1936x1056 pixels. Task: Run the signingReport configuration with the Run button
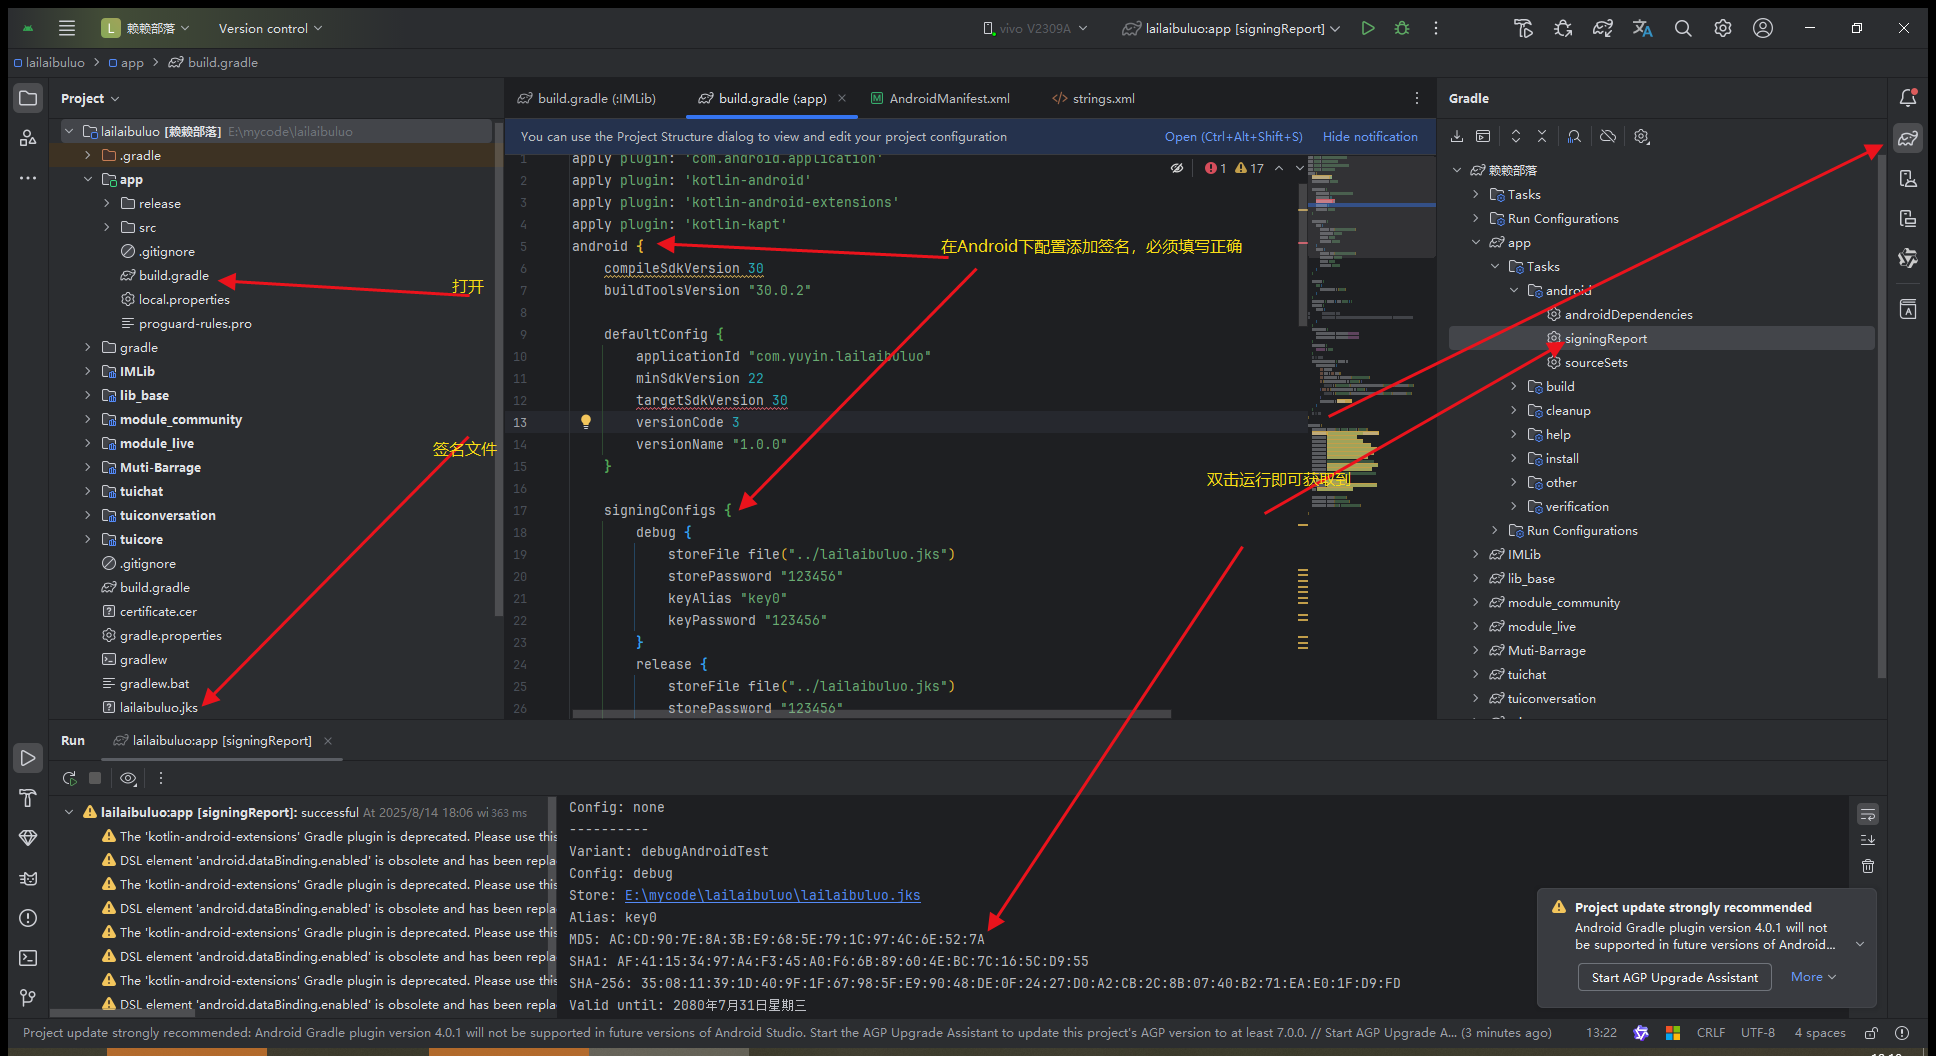click(x=1368, y=28)
